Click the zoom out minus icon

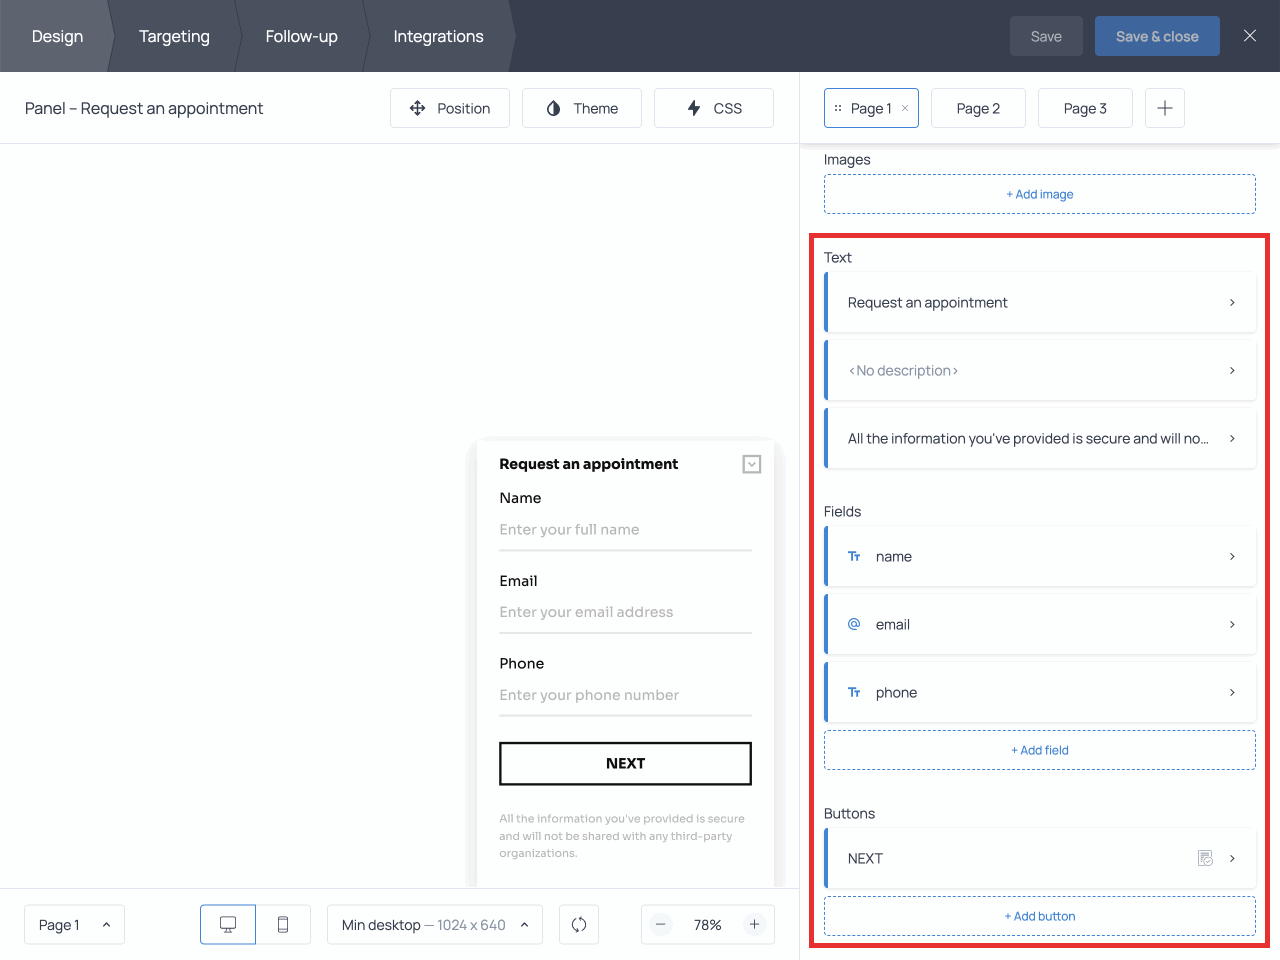(661, 925)
